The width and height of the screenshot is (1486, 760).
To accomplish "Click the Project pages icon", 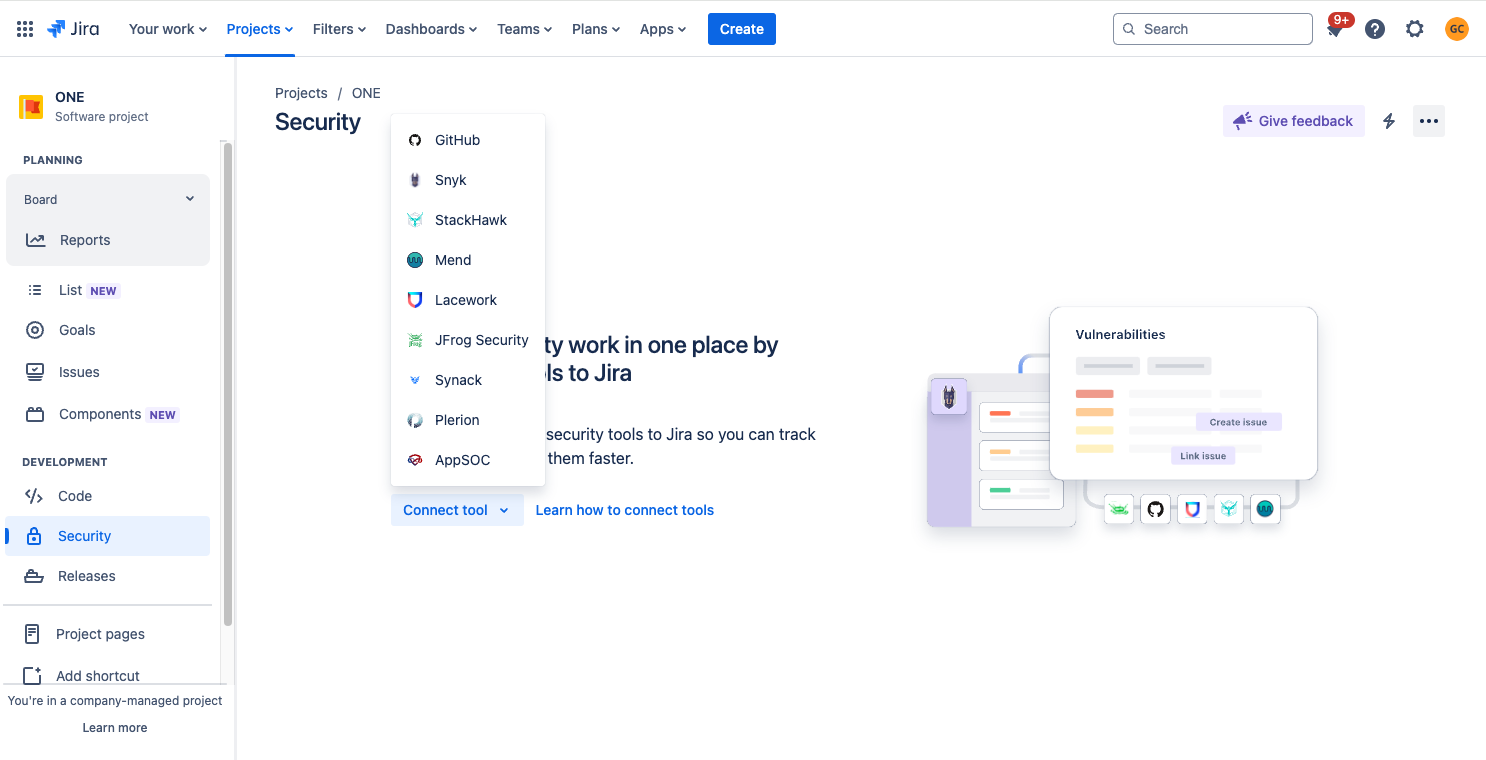I will 33,634.
